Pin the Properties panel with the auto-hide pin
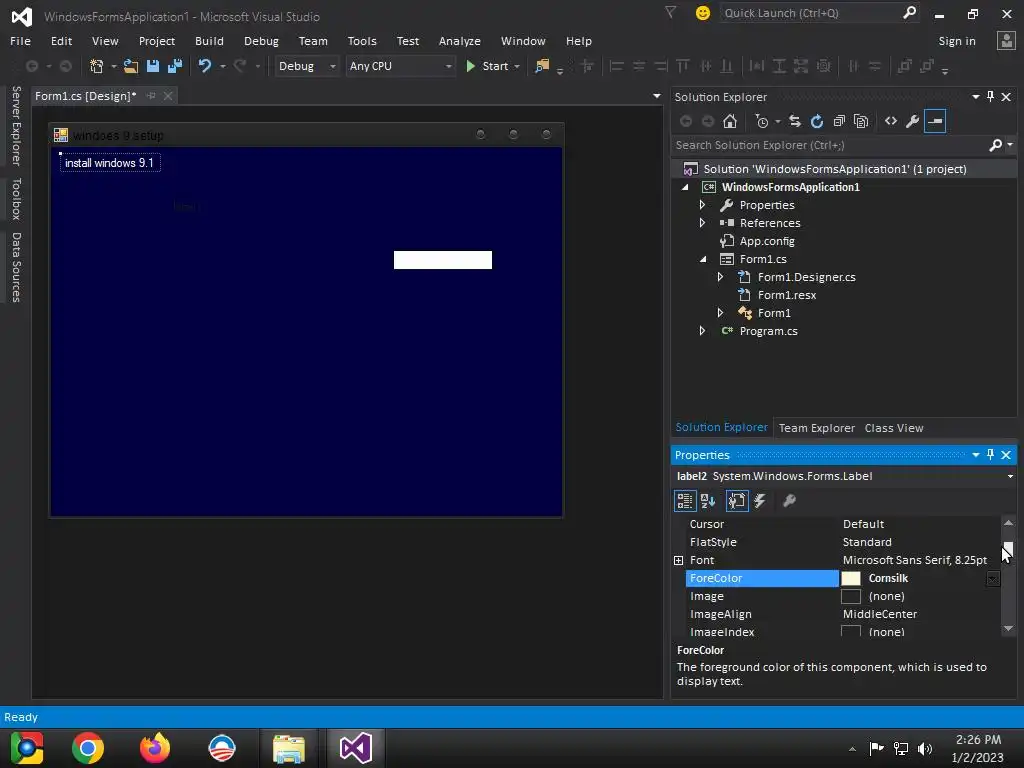 pyautogui.click(x=991, y=455)
